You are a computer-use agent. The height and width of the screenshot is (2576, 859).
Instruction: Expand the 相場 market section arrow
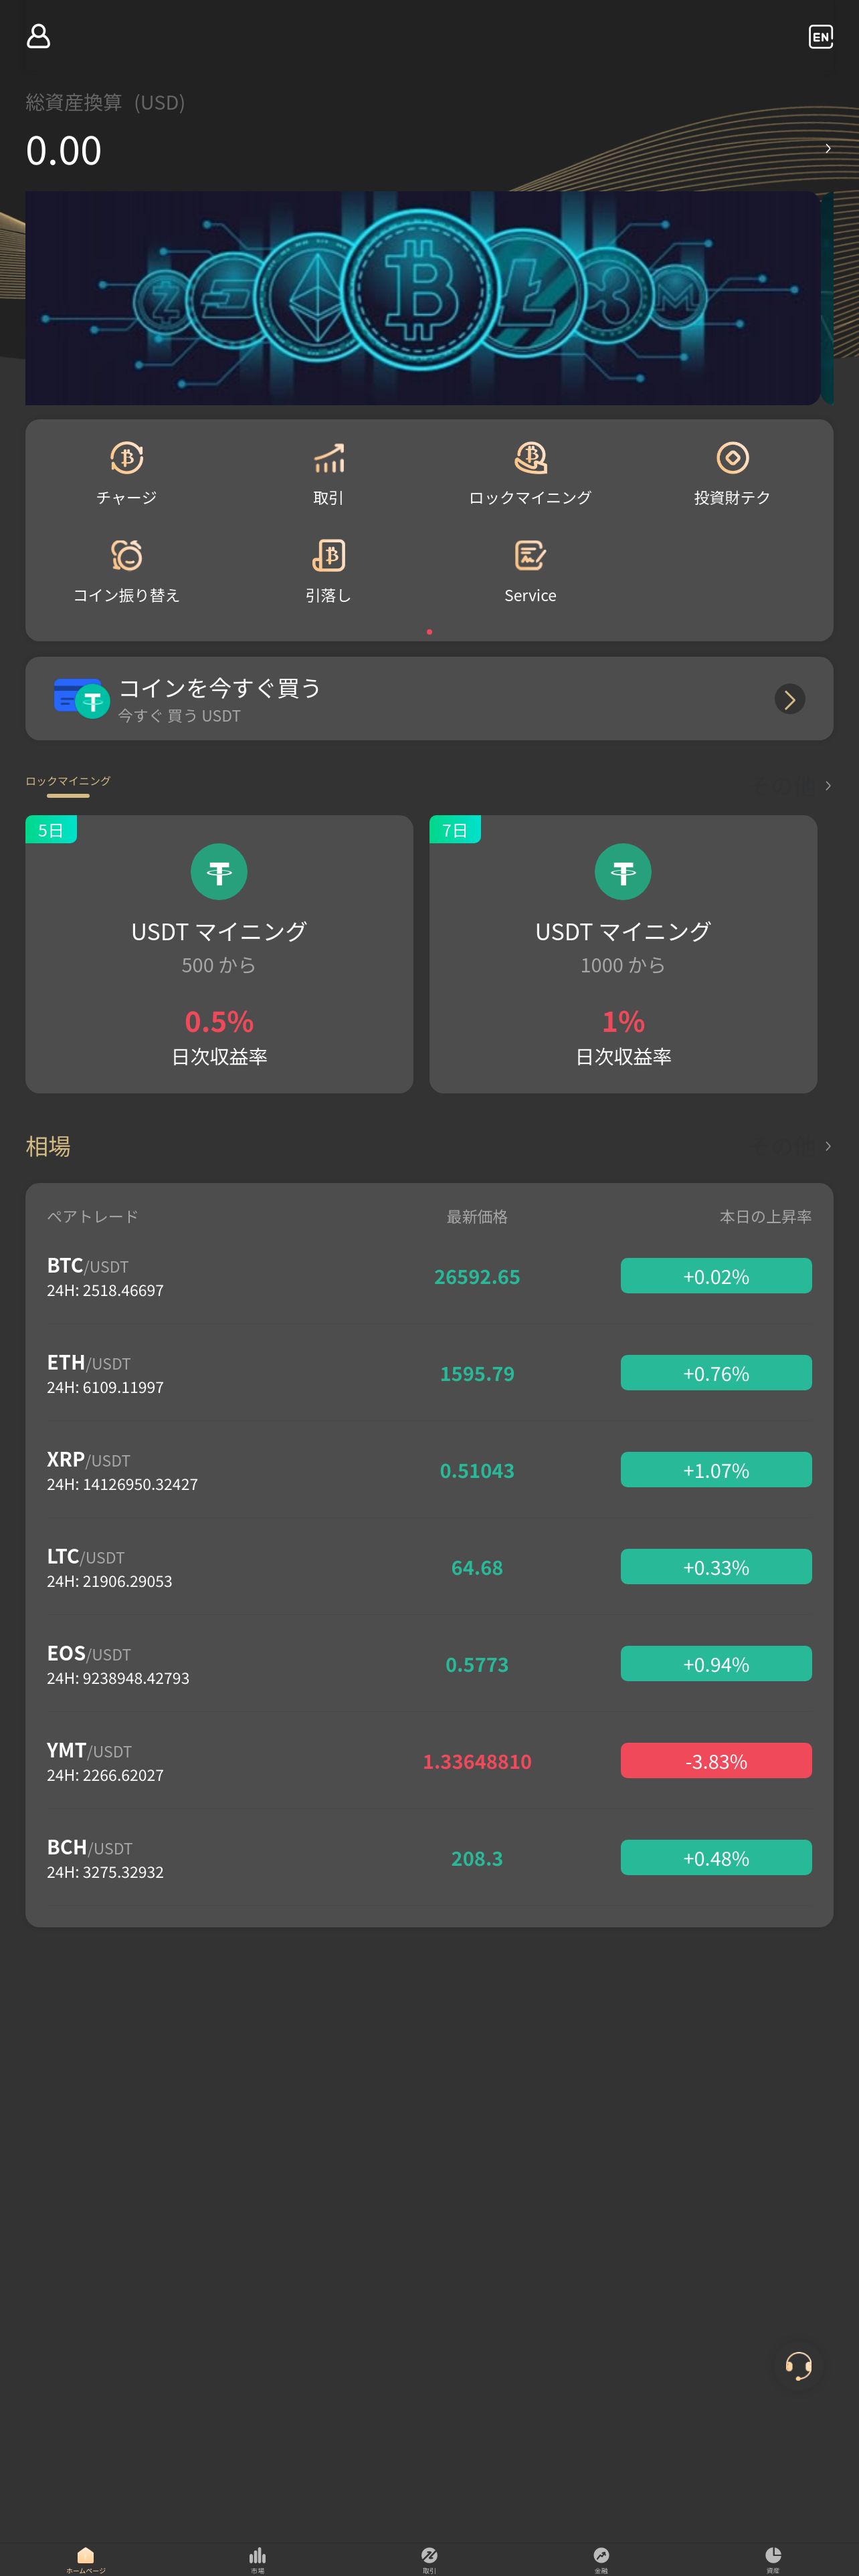[x=827, y=1145]
